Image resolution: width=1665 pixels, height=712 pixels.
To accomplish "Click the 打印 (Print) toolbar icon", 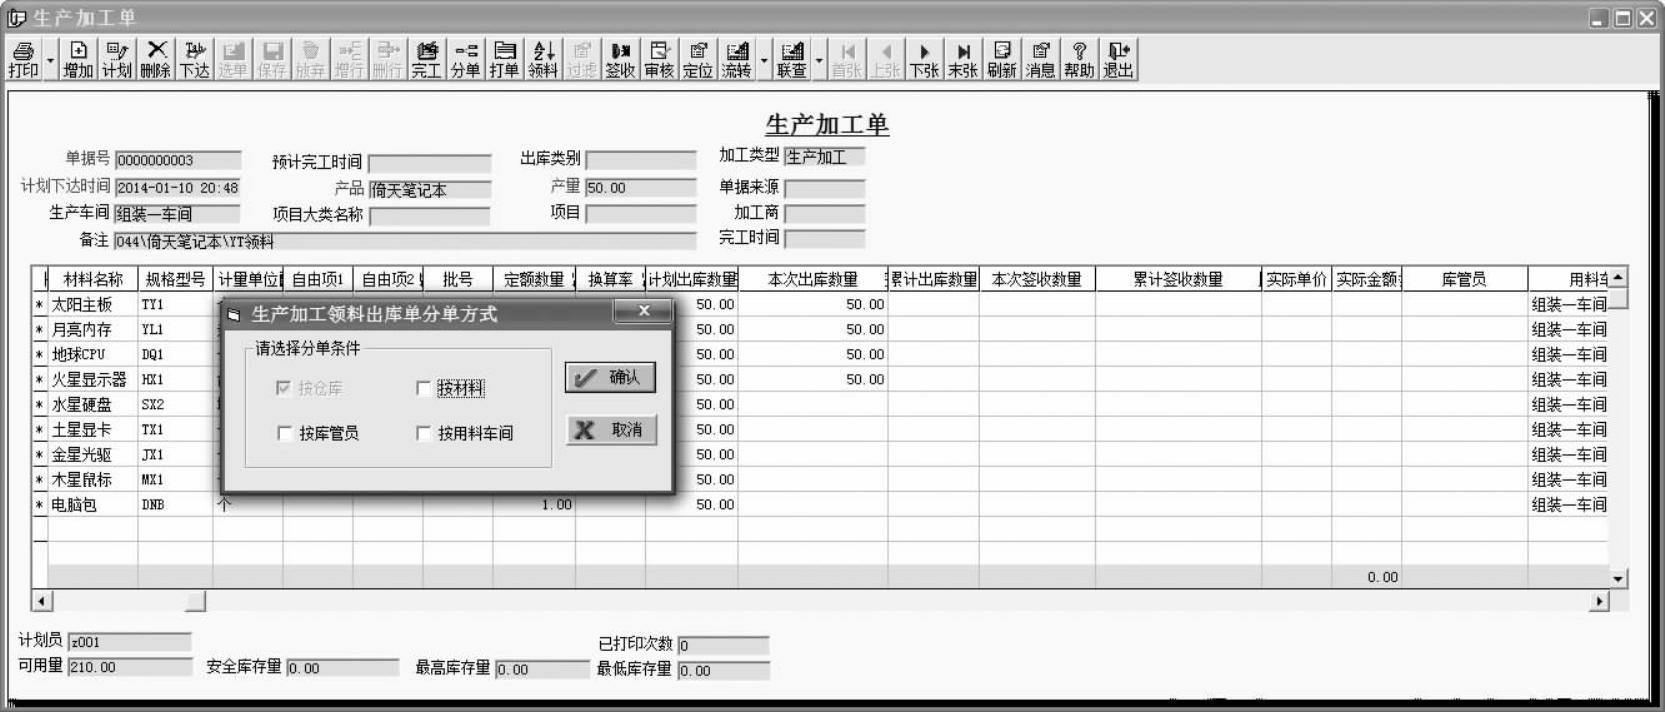I will (23, 60).
